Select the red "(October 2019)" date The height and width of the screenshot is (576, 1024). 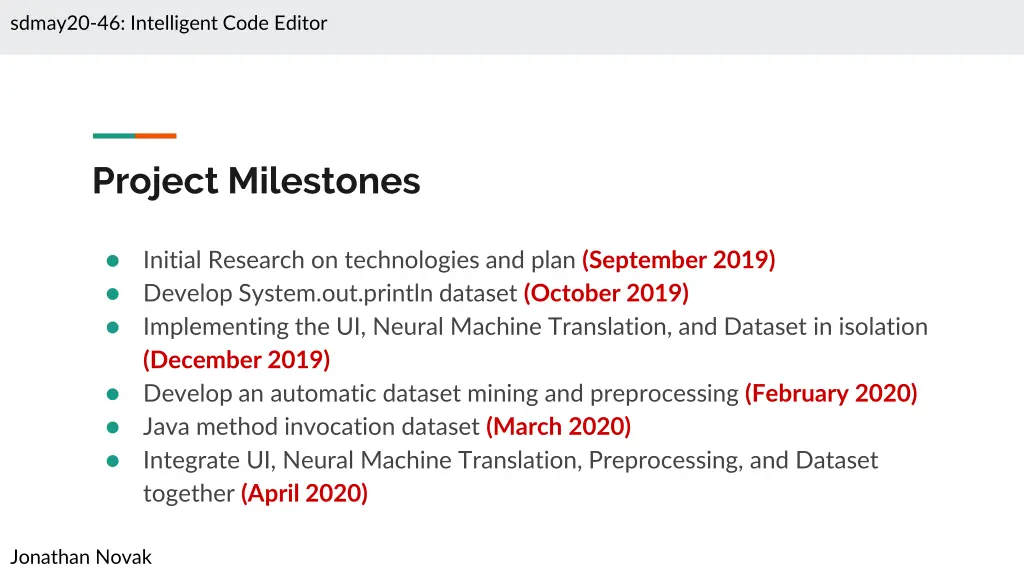tap(606, 293)
